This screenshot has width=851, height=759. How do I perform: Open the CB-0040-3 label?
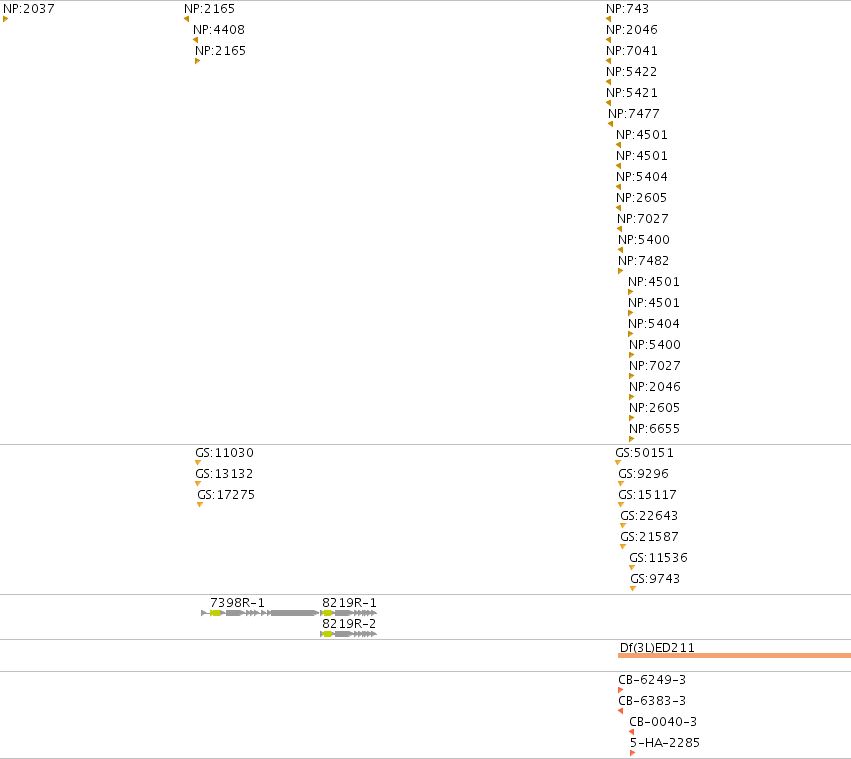pyautogui.click(x=663, y=722)
